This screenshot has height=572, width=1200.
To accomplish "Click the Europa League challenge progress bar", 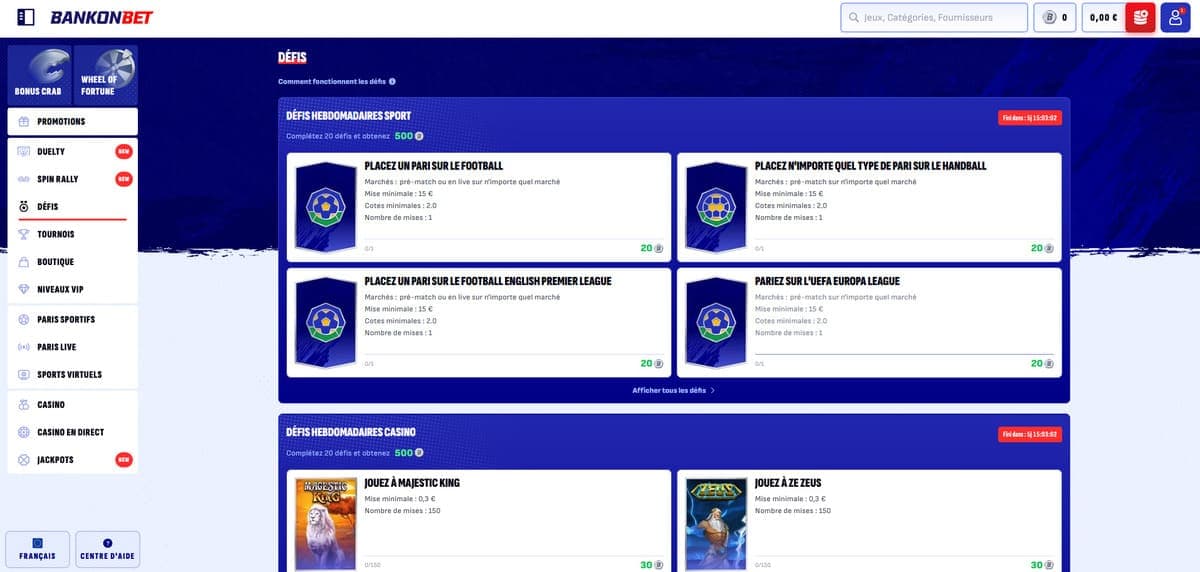I will 904,356.
